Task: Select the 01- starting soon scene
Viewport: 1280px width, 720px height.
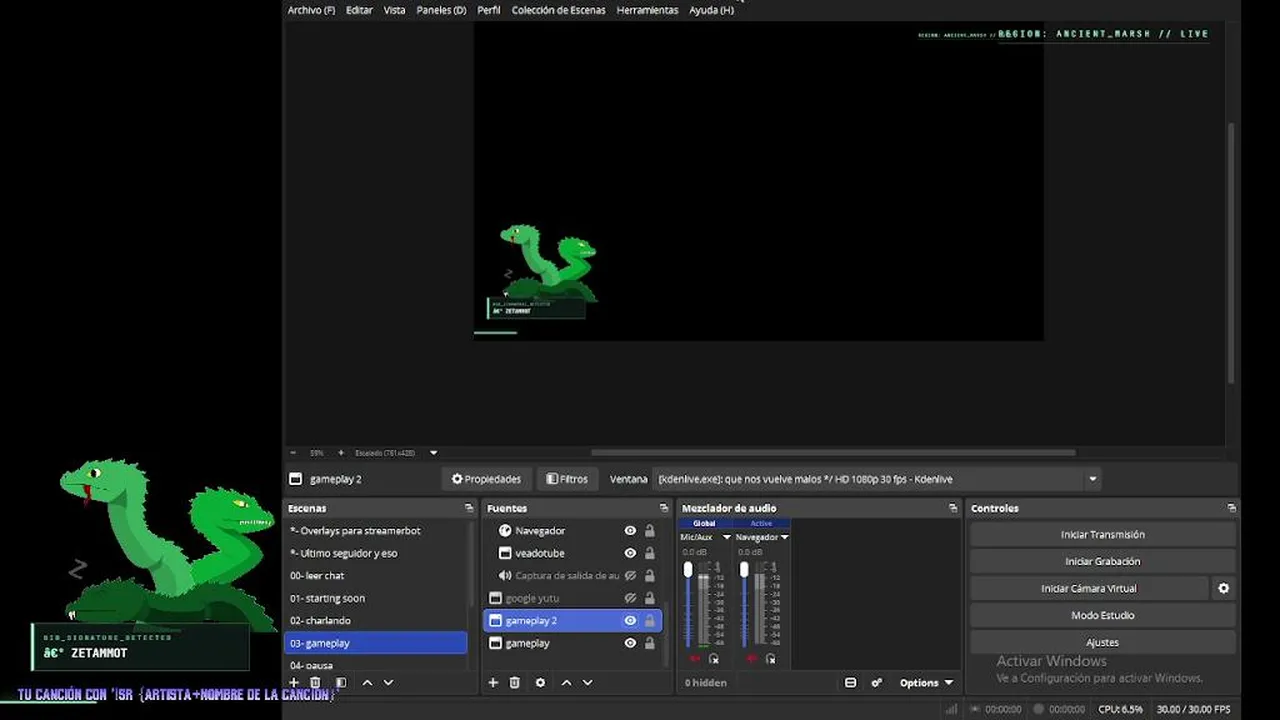Action: [376, 598]
